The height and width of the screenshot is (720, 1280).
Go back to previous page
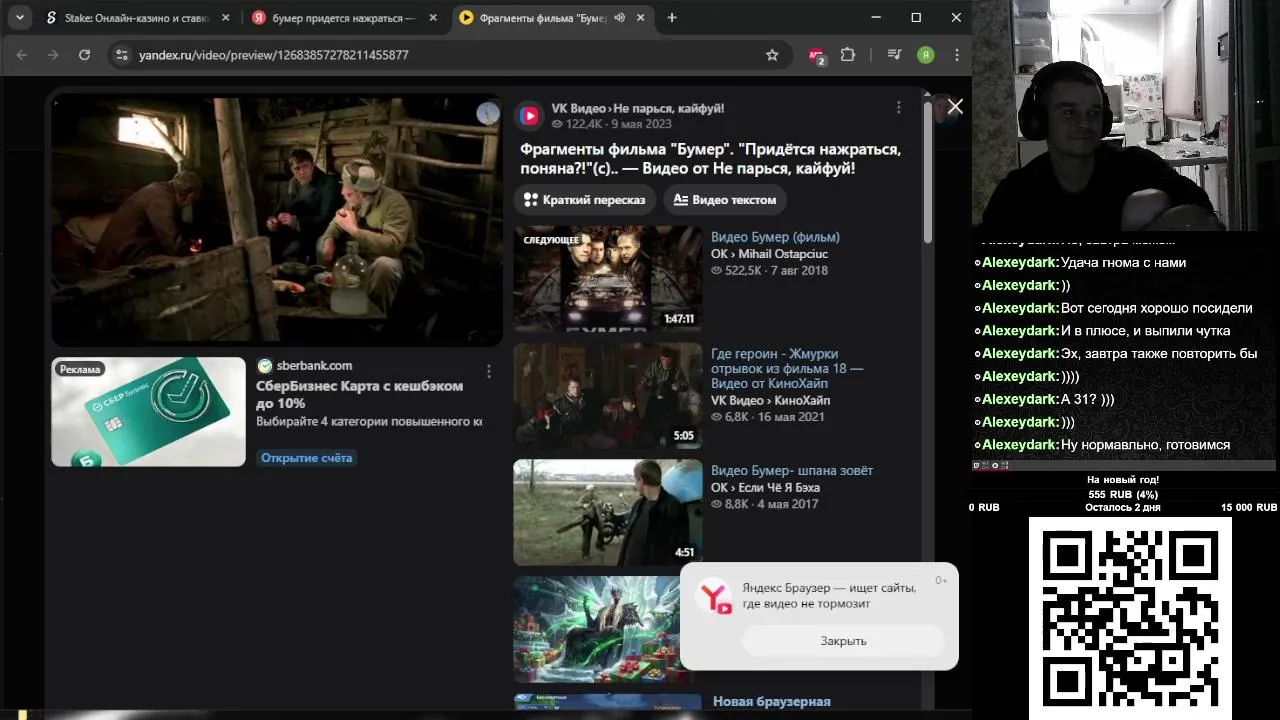(x=22, y=55)
